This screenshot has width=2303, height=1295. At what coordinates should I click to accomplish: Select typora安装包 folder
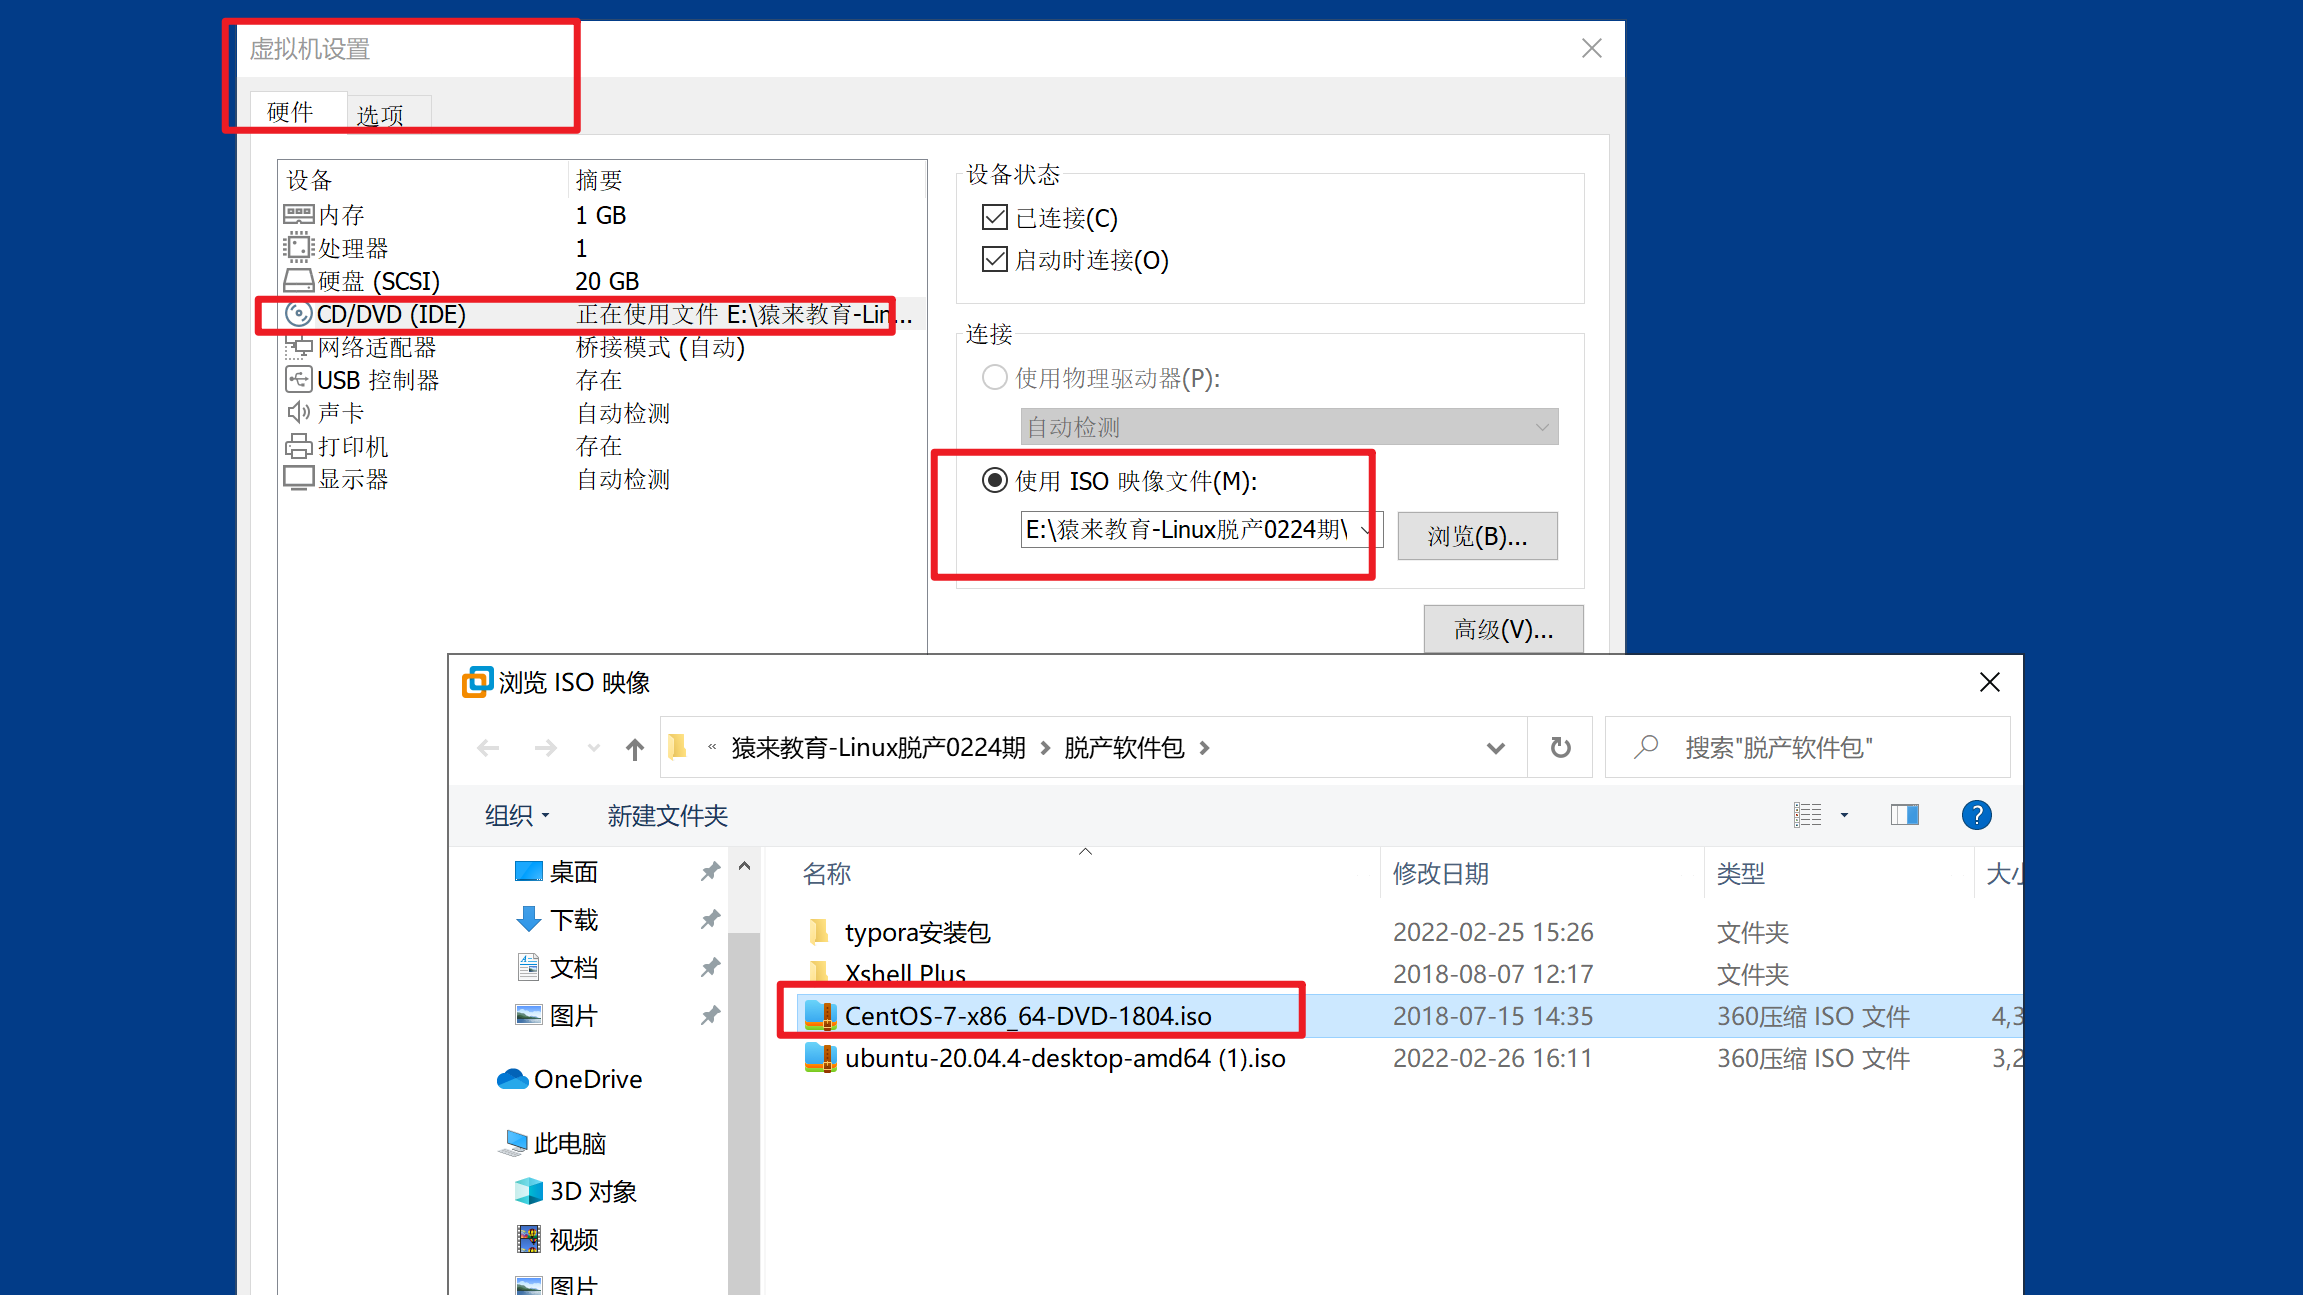pos(897,932)
